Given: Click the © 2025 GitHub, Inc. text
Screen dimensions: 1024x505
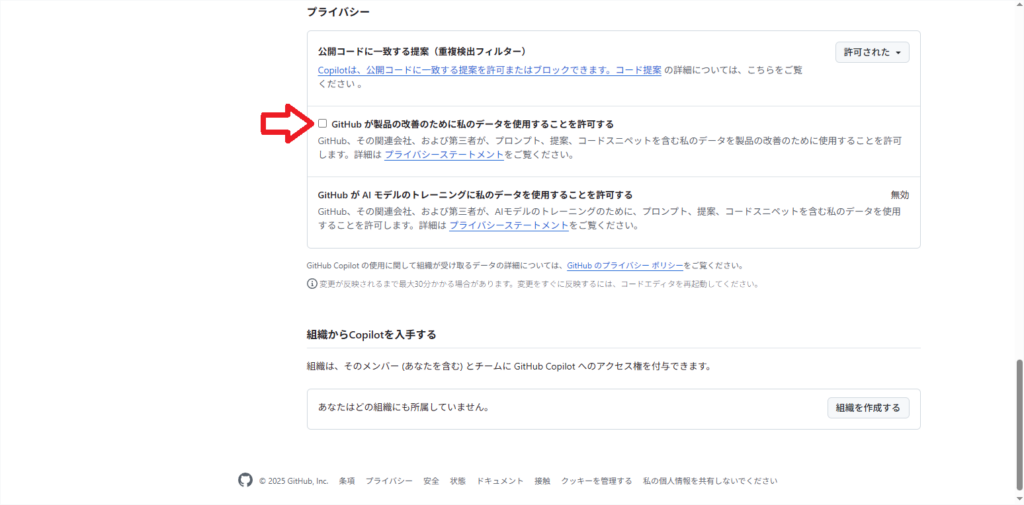Looking at the screenshot, I should point(293,481).
